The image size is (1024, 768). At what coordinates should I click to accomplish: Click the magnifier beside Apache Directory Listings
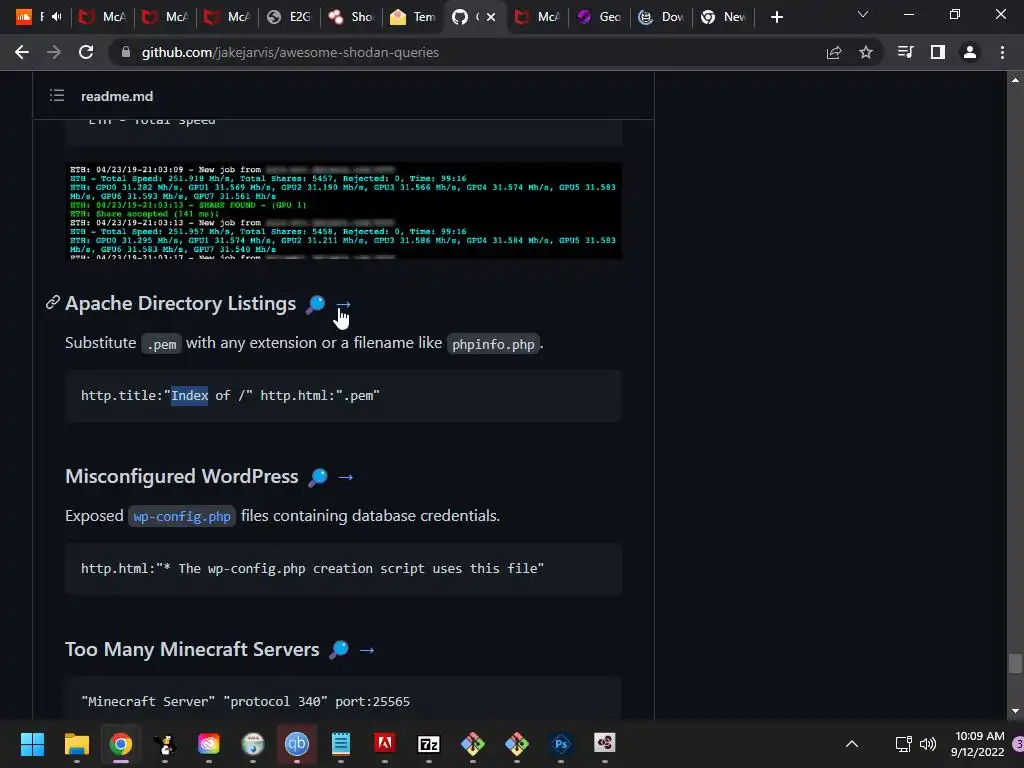(315, 304)
